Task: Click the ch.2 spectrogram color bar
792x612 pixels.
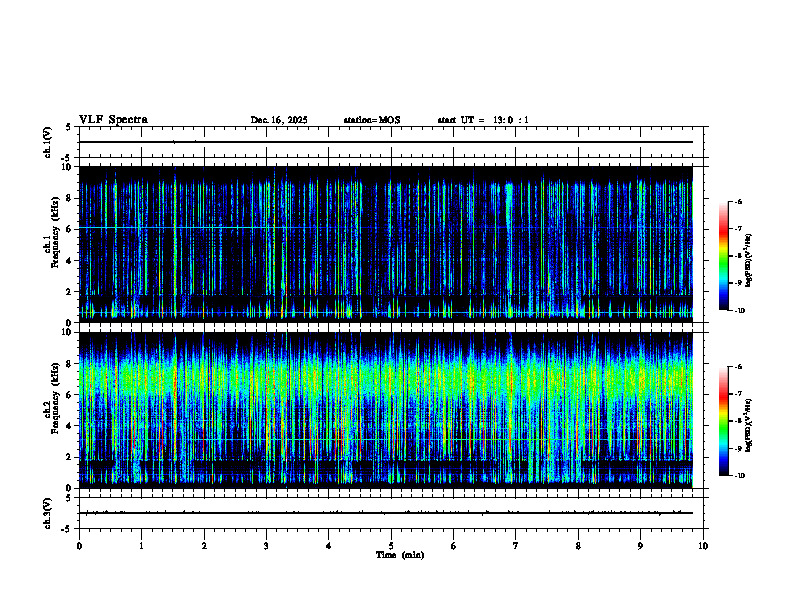Action: [723, 421]
